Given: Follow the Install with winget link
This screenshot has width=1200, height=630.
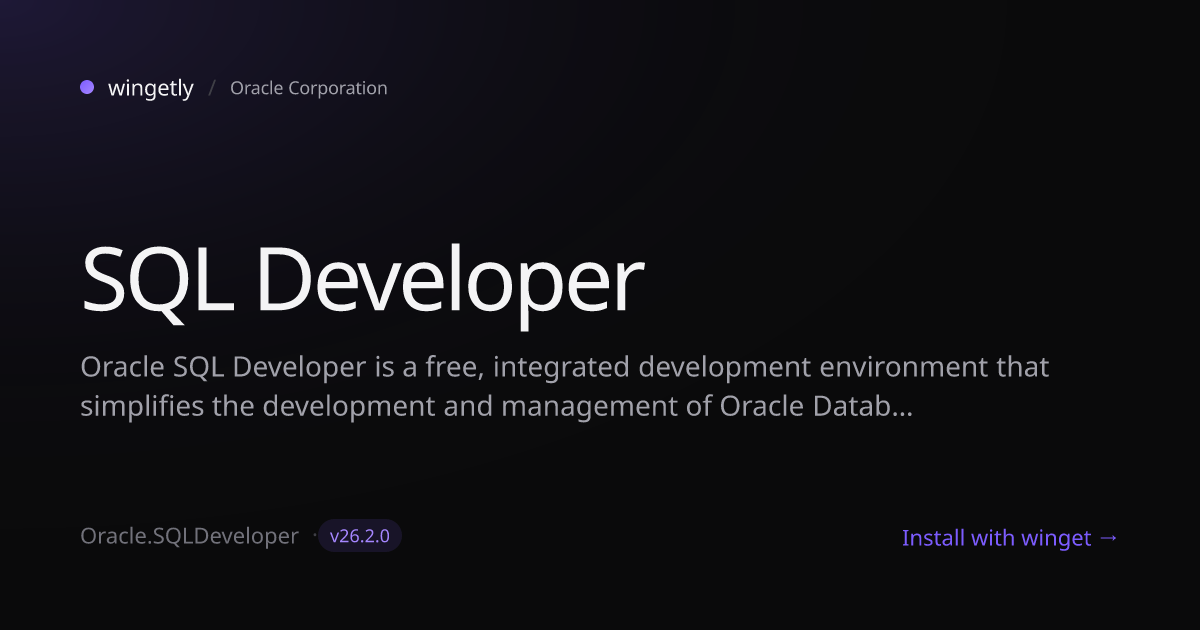Looking at the screenshot, I should point(1010,538).
